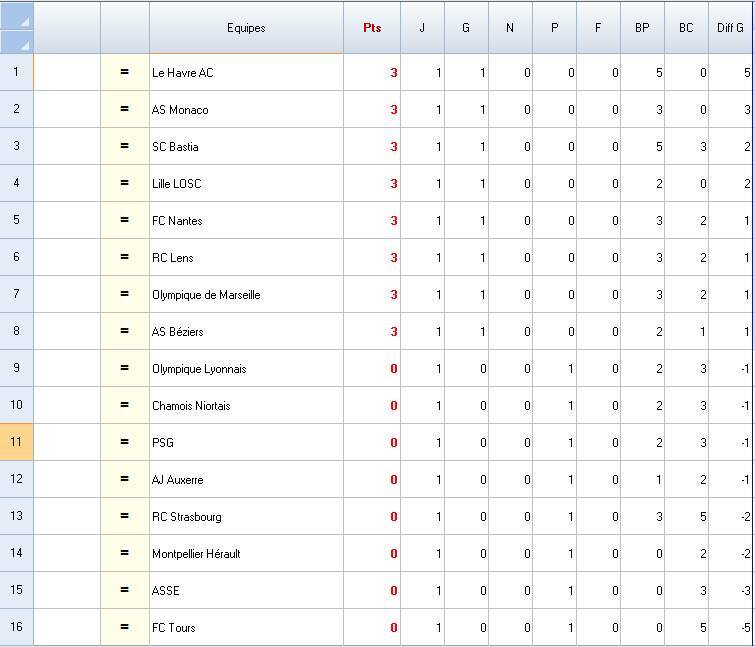Image resolution: width=755 pixels, height=647 pixels.
Task: Click the Equipes column header
Action: (x=246, y=28)
